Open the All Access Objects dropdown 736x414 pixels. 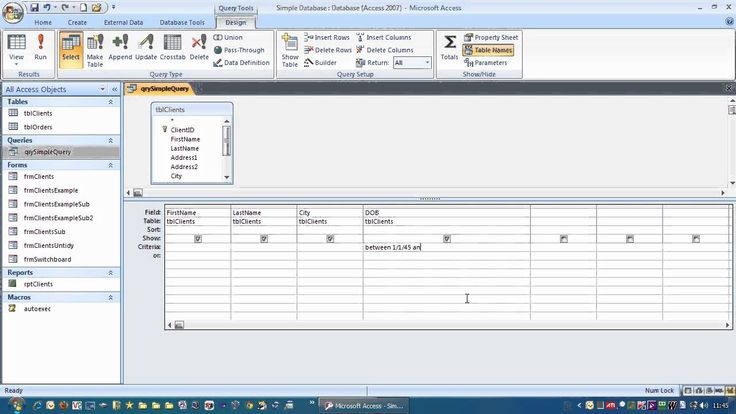pos(102,89)
